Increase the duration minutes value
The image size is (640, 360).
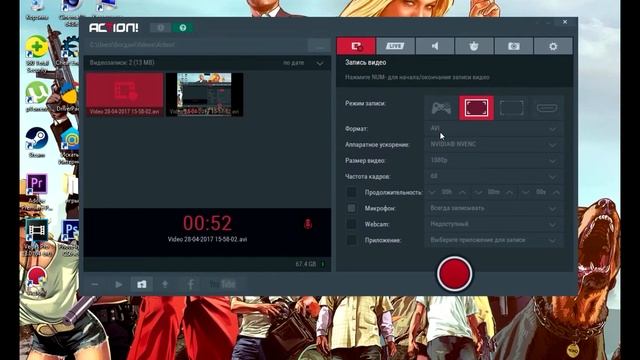point(509,192)
